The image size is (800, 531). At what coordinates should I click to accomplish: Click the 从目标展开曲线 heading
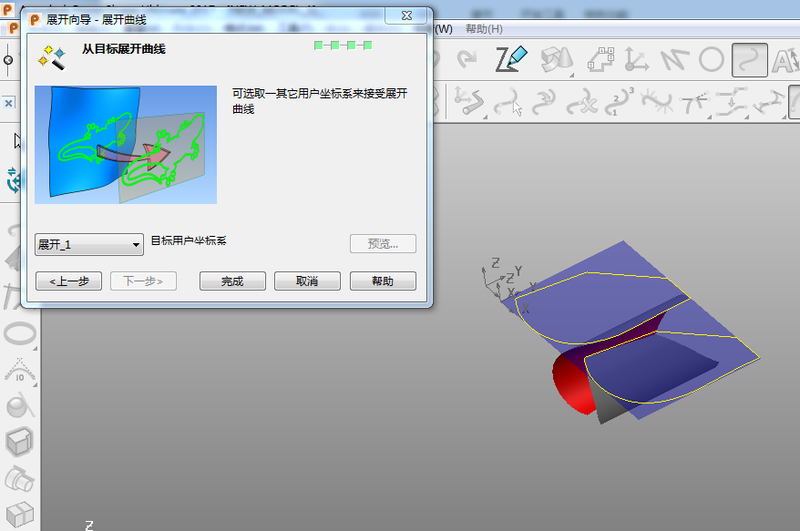click(123, 49)
